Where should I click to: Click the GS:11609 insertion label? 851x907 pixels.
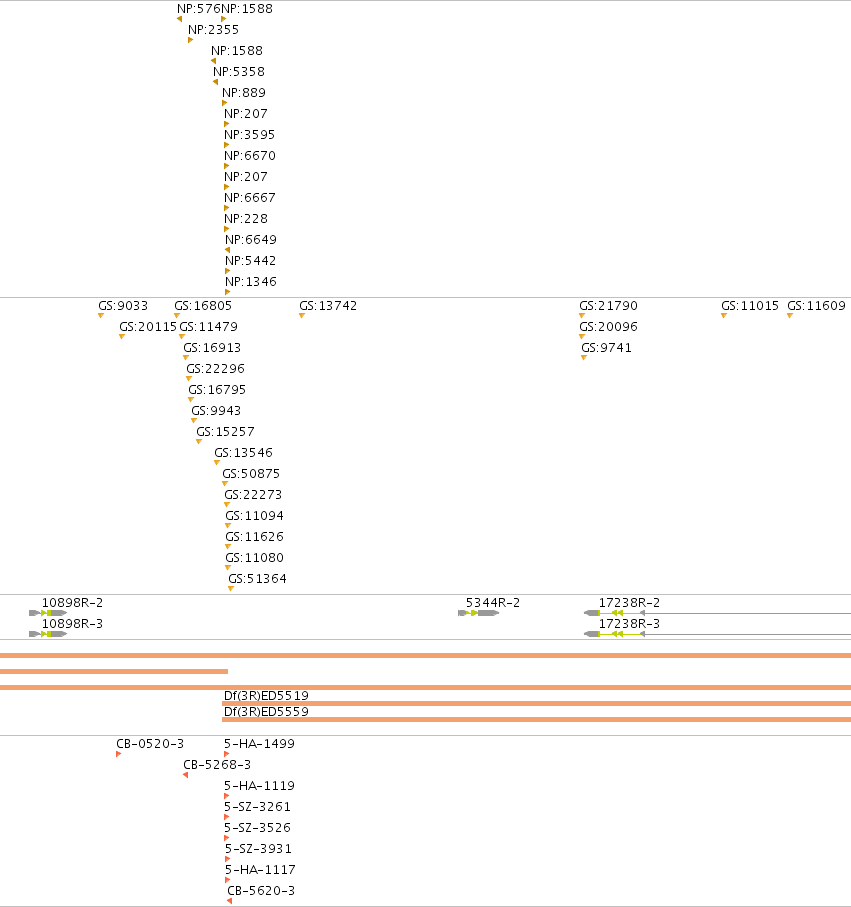(816, 305)
